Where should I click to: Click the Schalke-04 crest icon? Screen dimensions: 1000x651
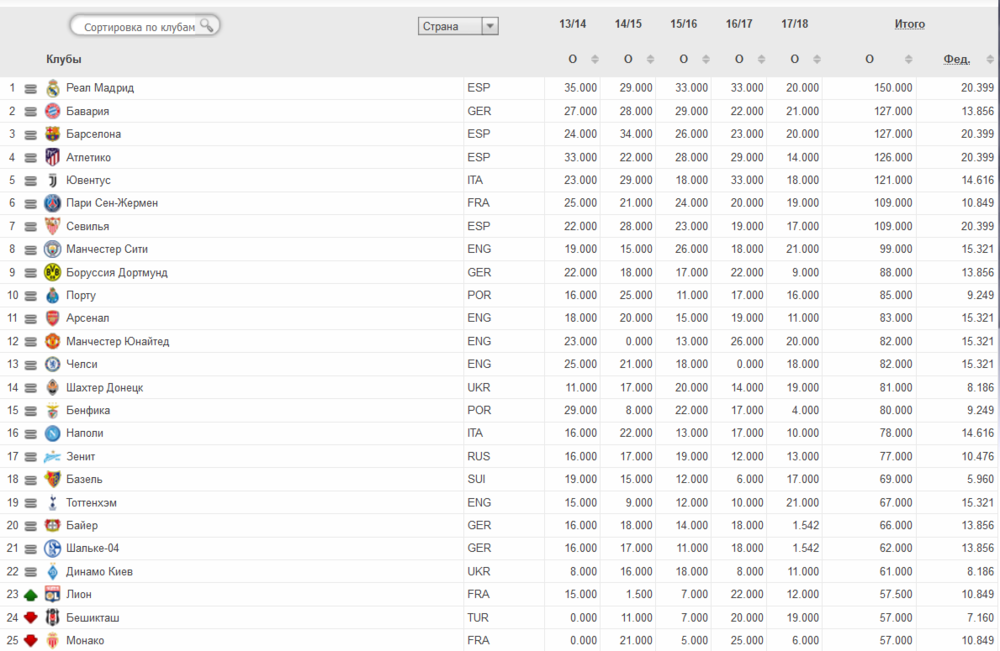pos(53,548)
